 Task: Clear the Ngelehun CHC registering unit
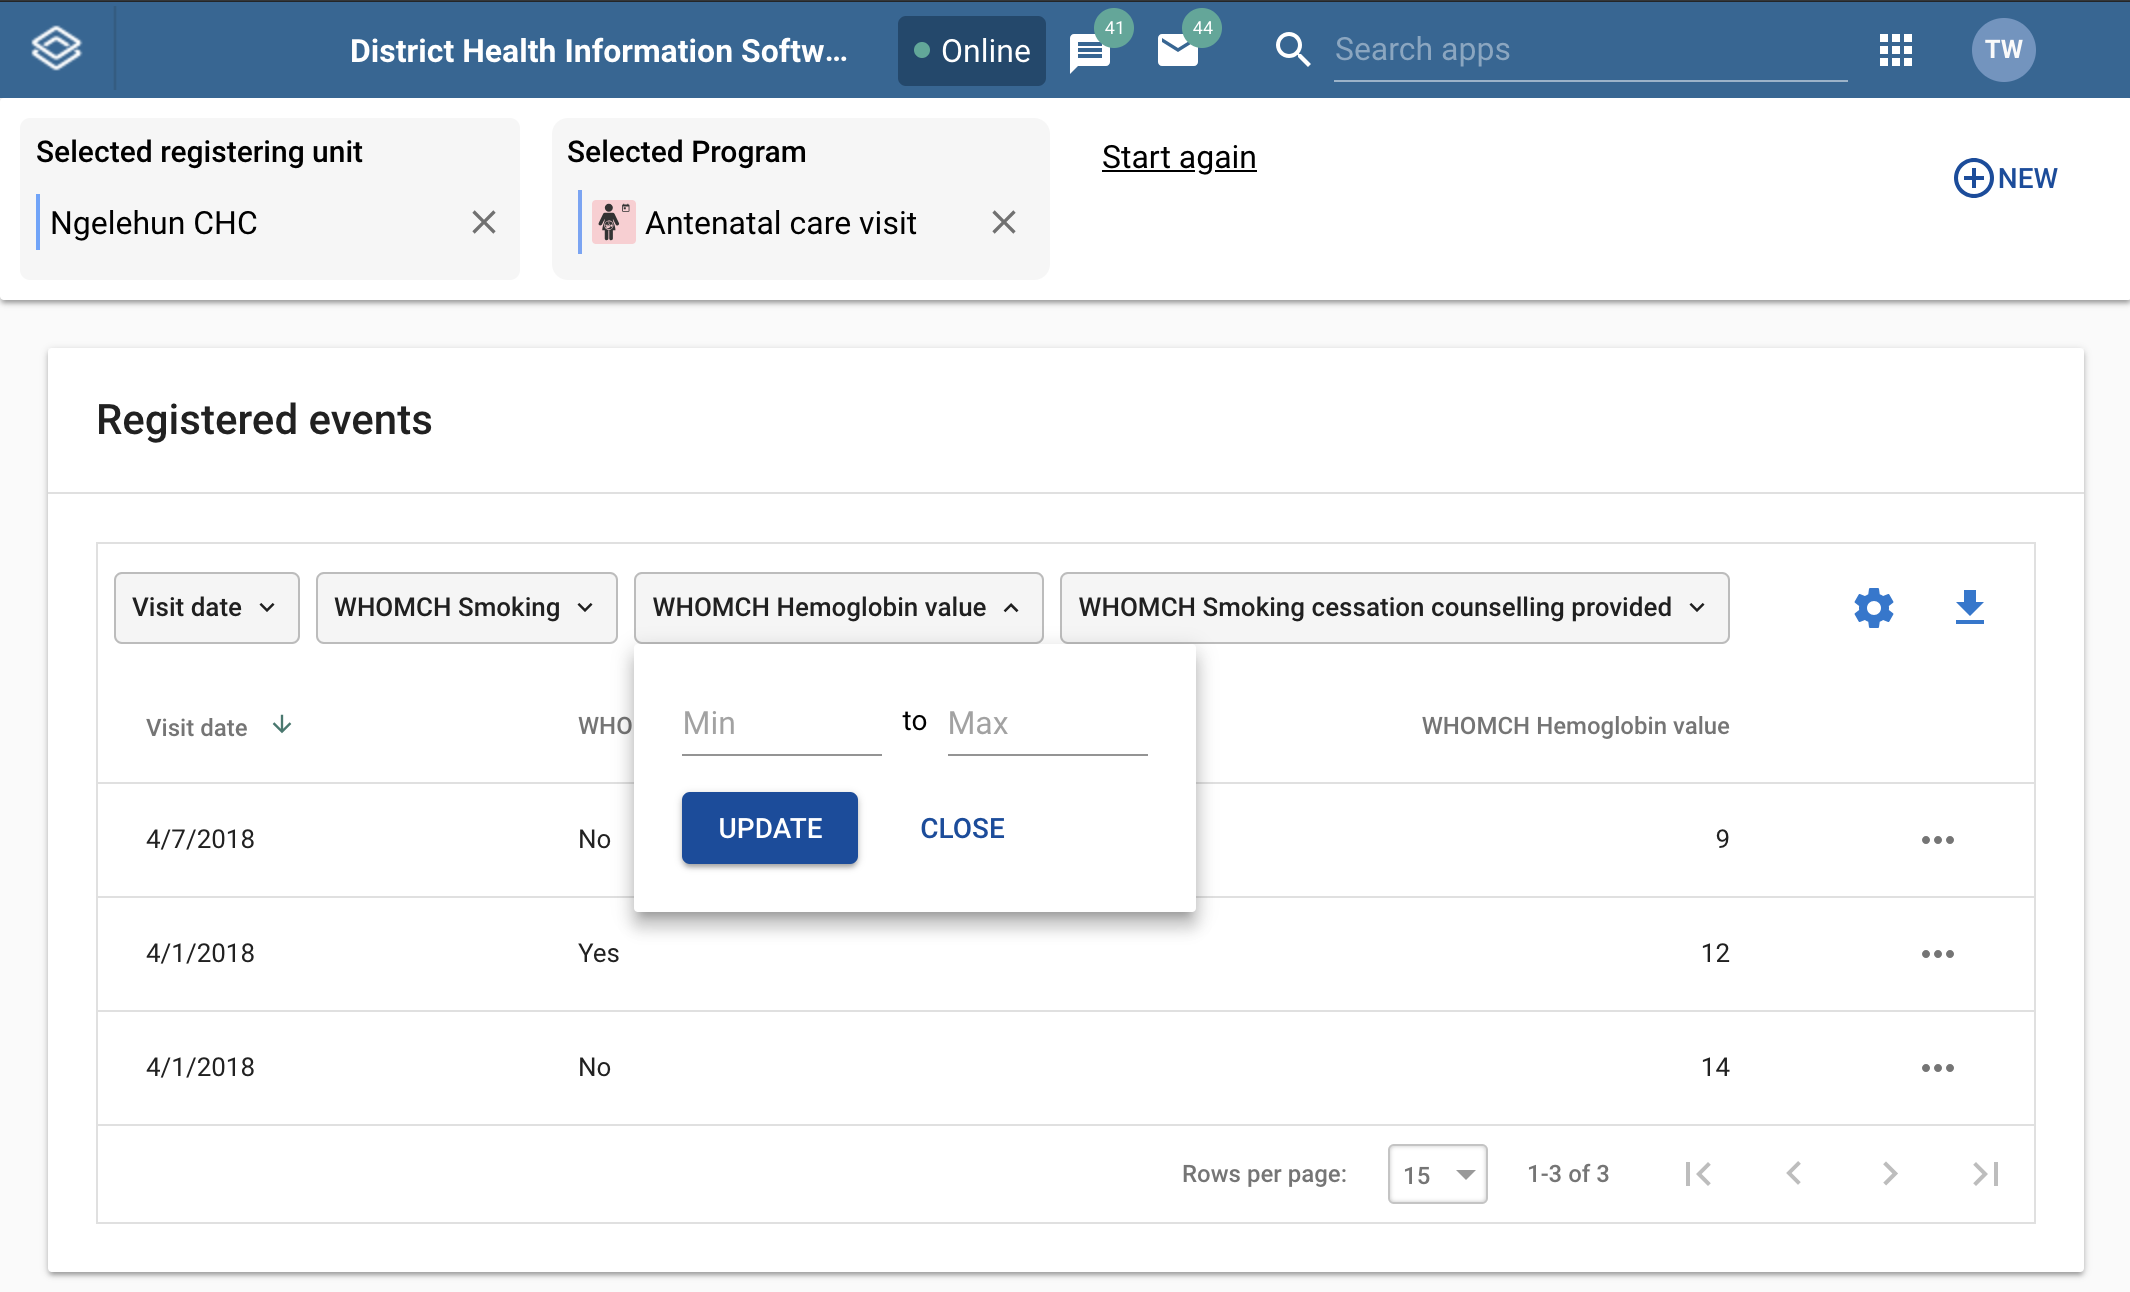(x=484, y=222)
